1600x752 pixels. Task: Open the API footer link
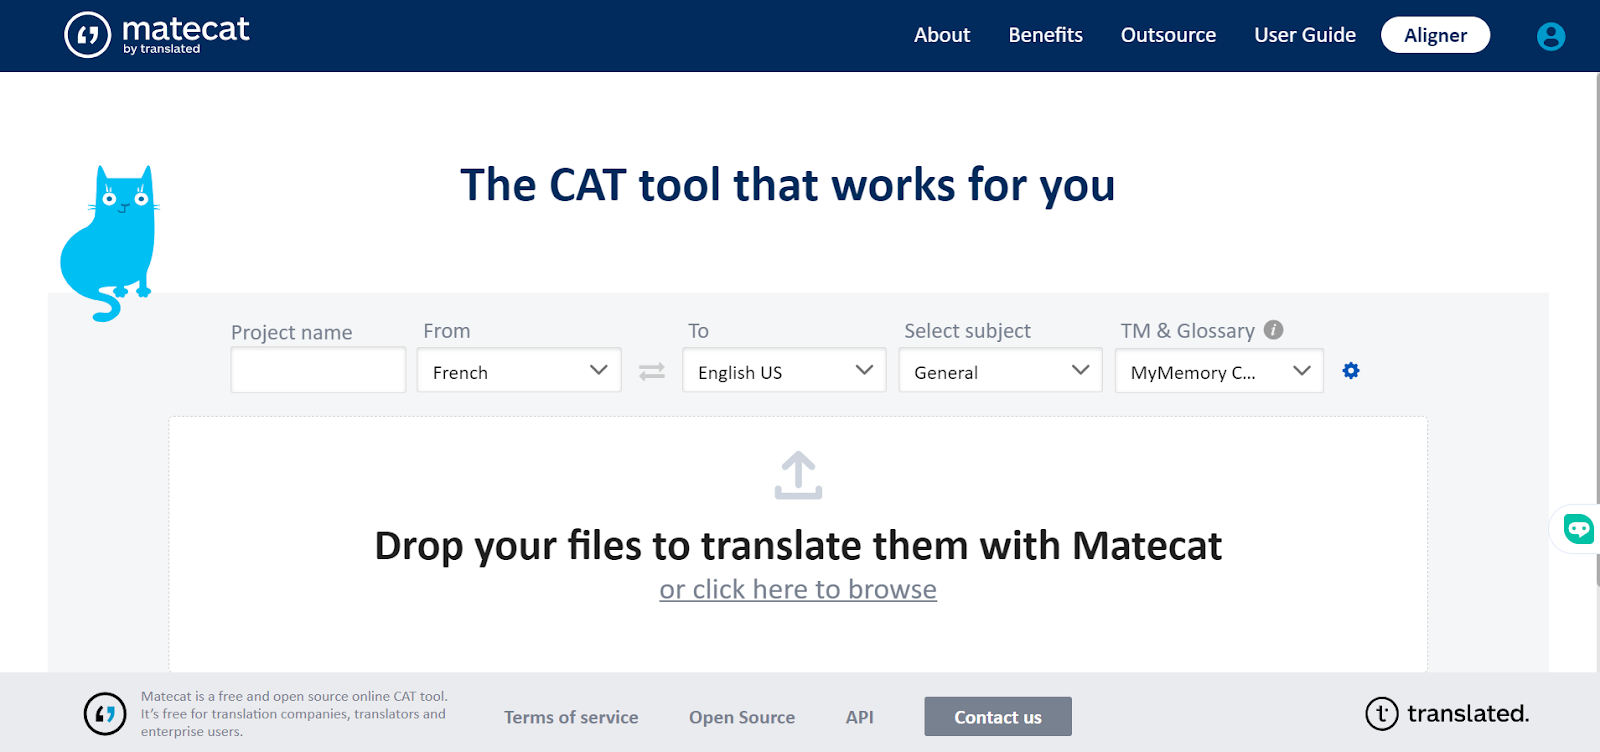coord(860,717)
